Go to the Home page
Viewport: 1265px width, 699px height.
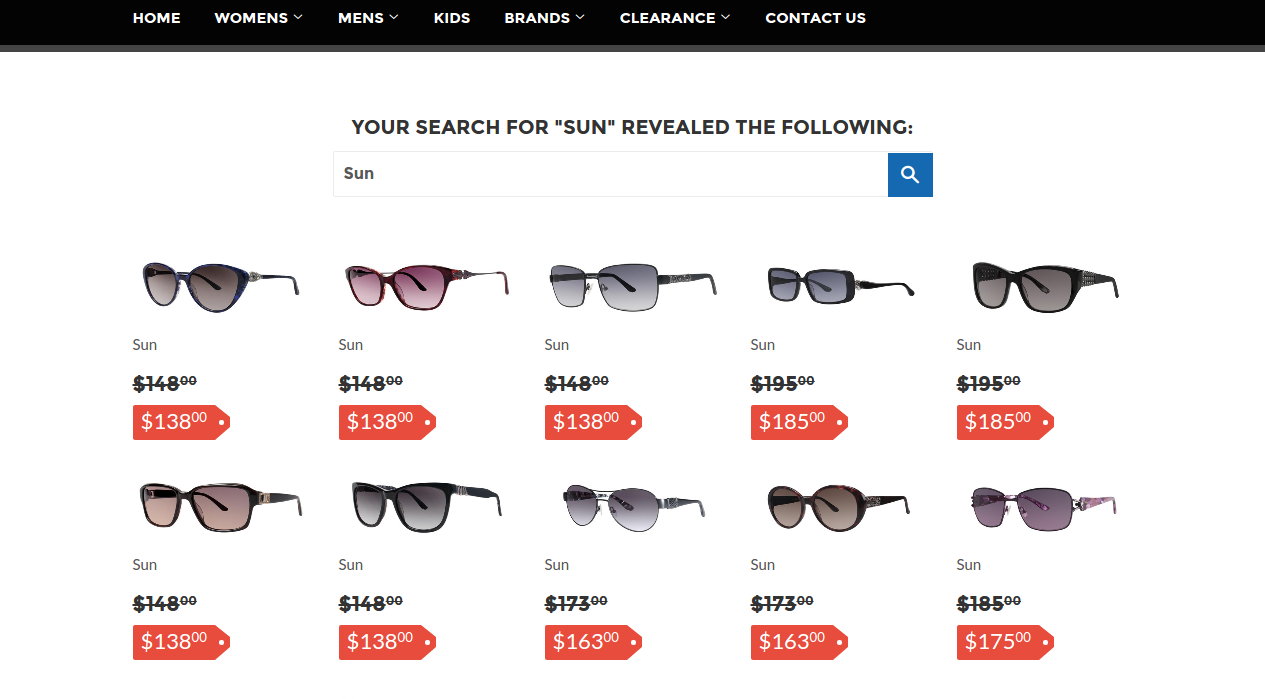[x=157, y=18]
